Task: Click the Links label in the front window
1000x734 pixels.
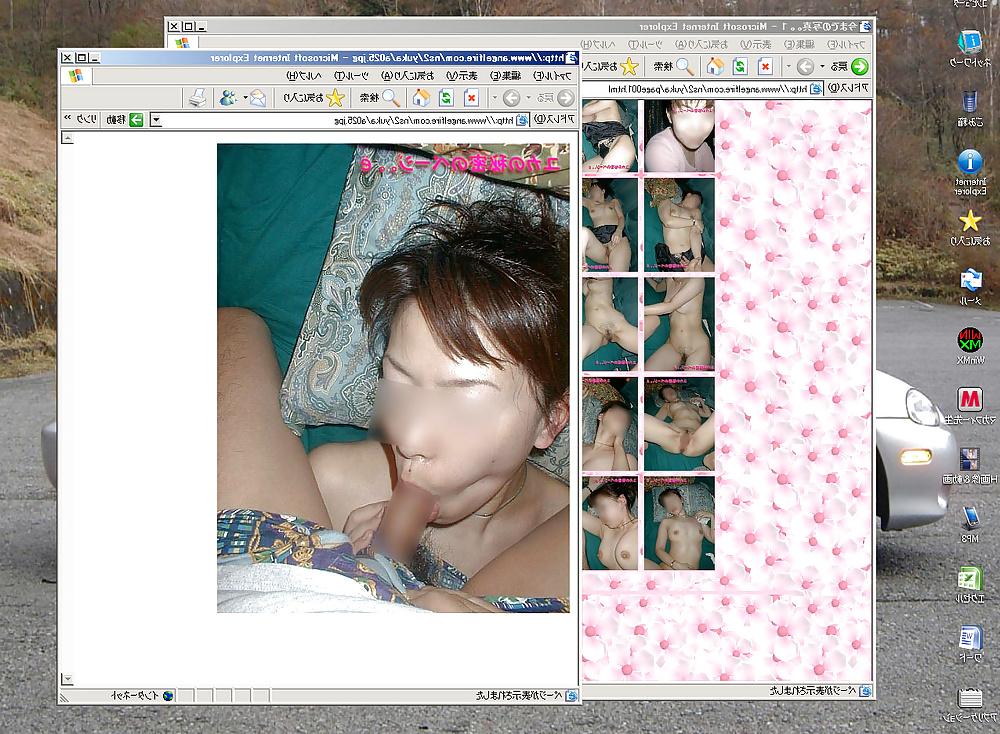Action: coord(87,119)
